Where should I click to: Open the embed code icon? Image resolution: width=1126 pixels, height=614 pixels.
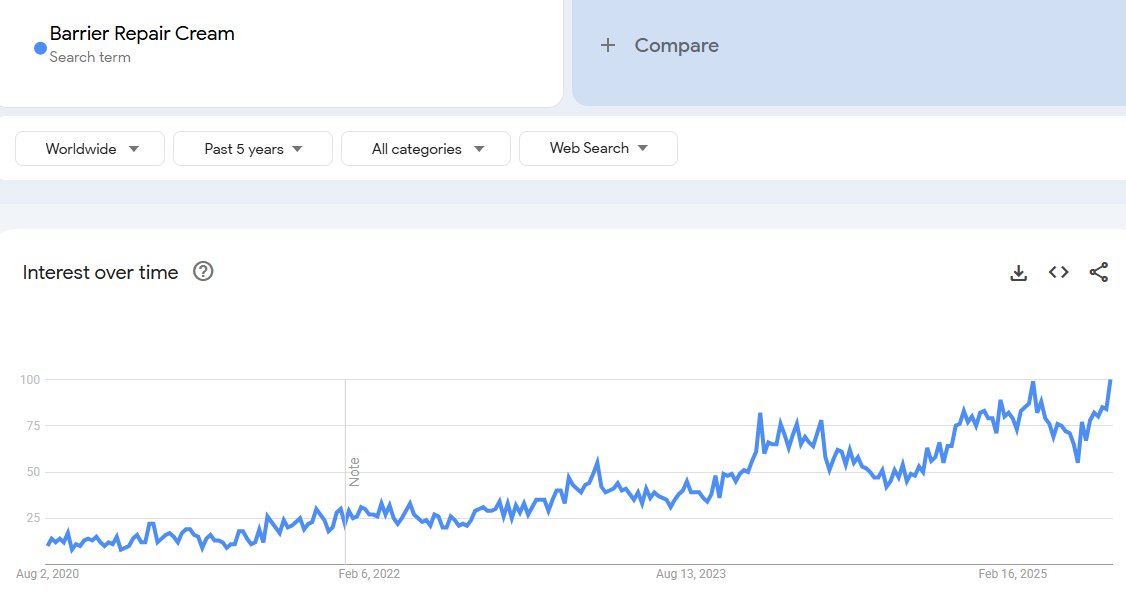pyautogui.click(x=1058, y=272)
